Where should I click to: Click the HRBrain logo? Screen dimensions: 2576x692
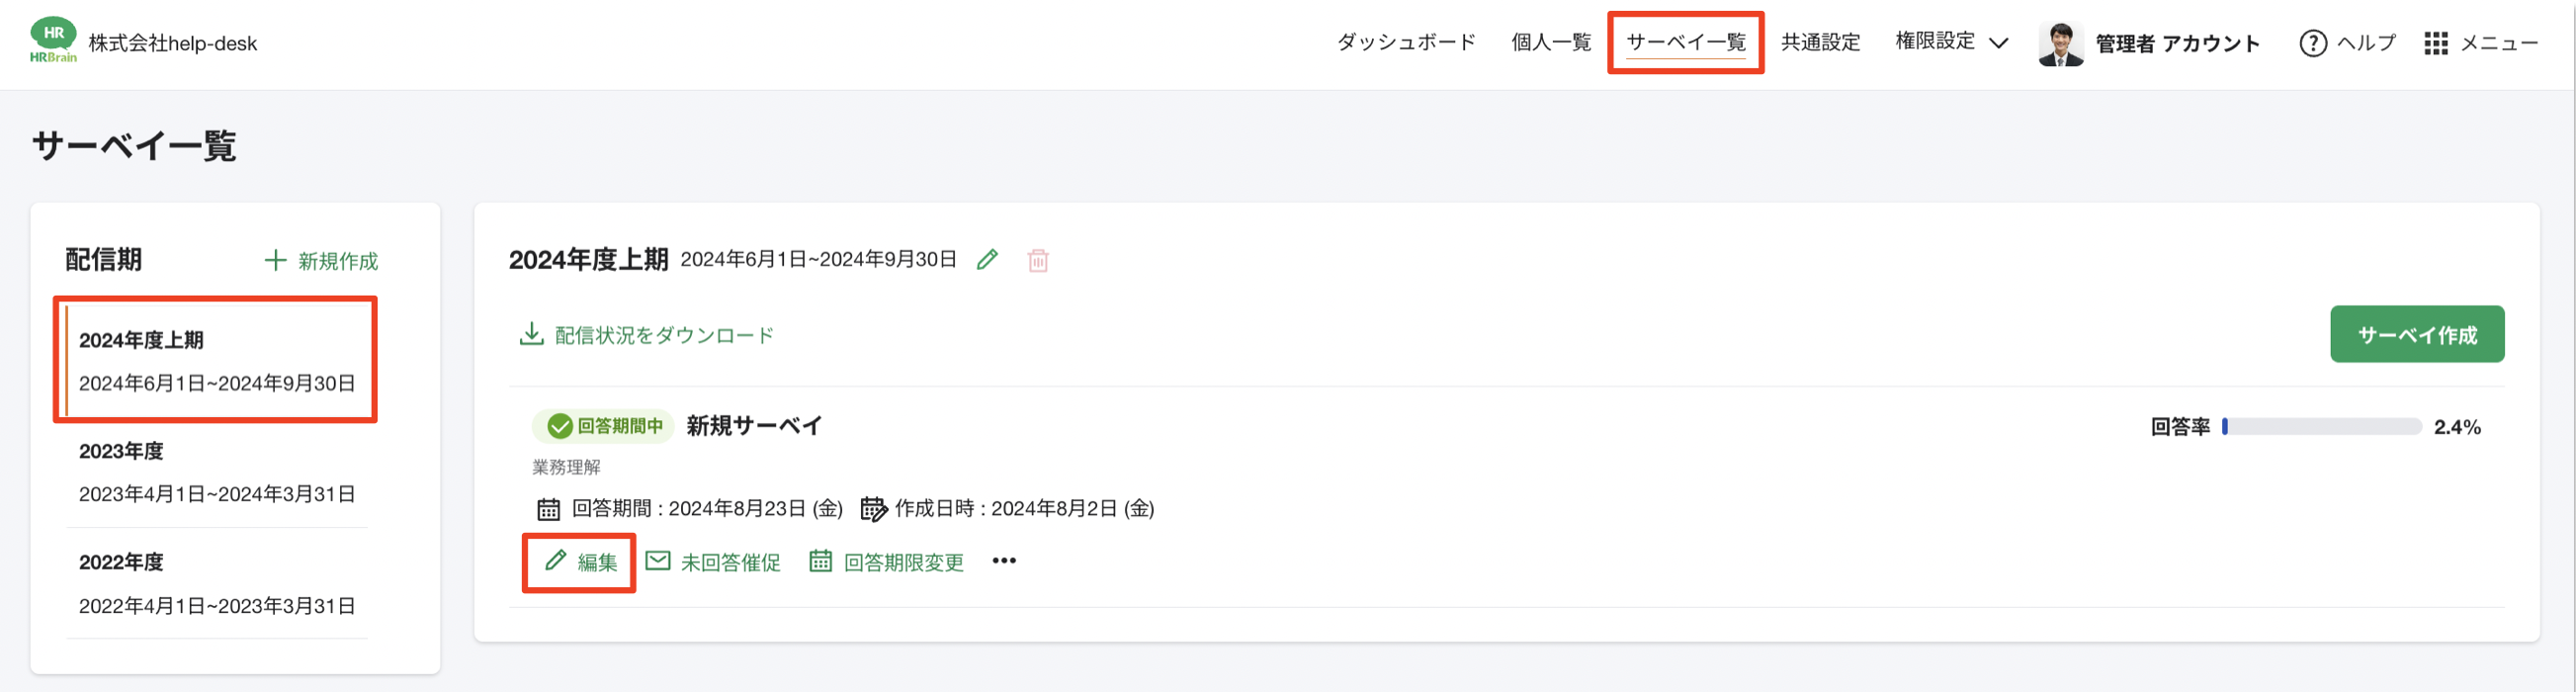(x=52, y=41)
